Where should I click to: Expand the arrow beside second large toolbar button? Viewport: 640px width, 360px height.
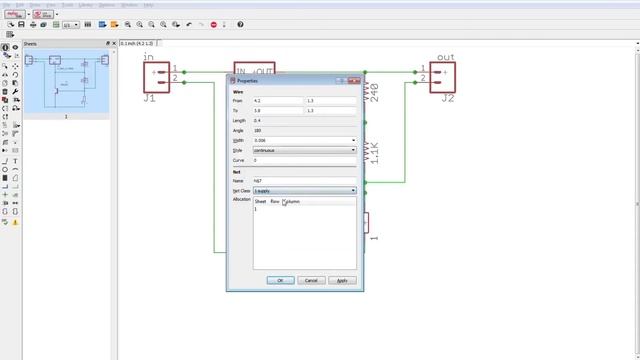click(57, 14)
